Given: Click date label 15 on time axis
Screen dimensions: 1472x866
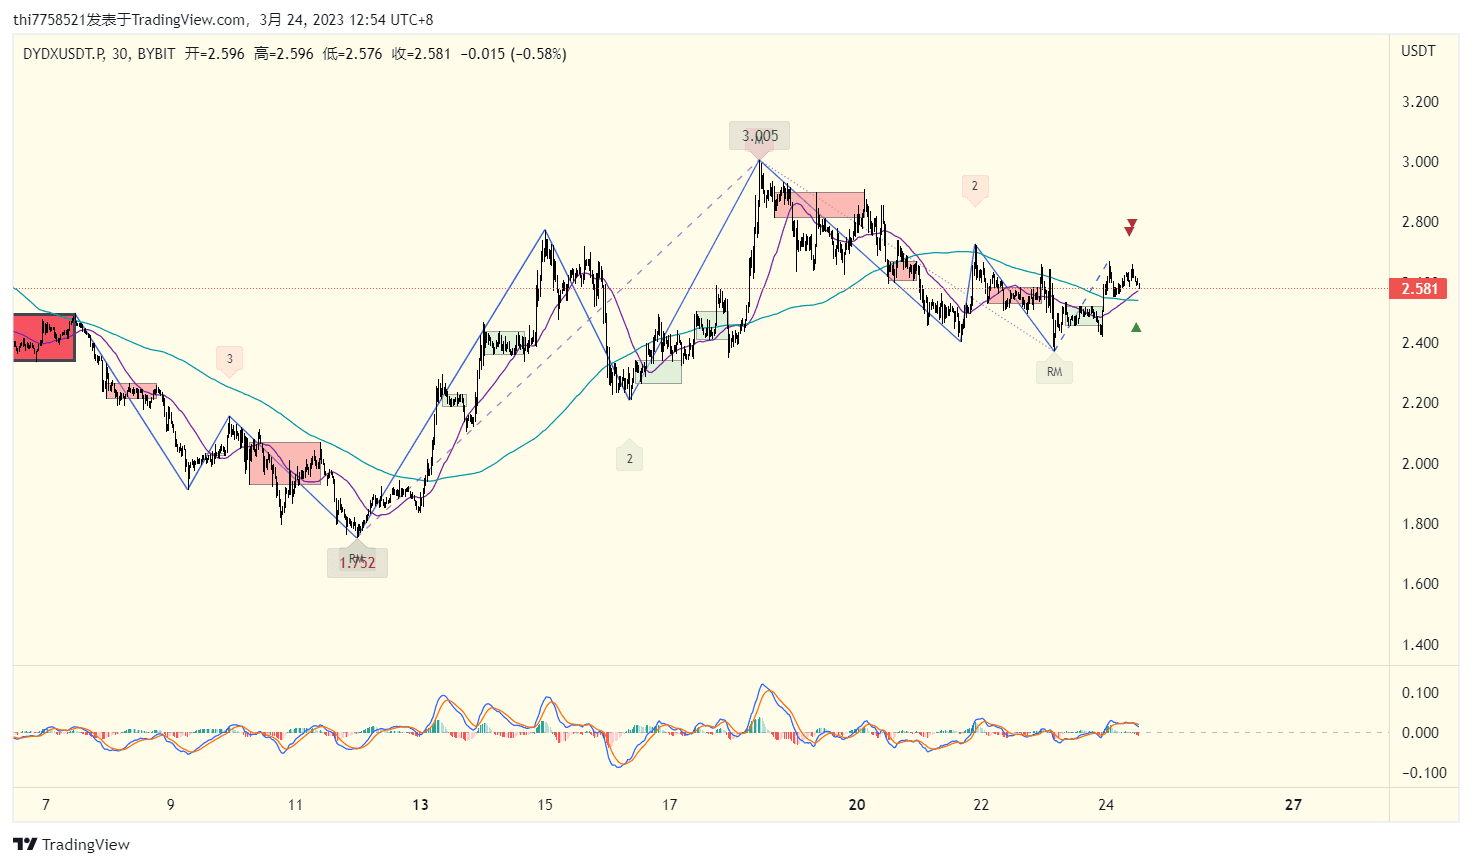Looking at the screenshot, I should pyautogui.click(x=545, y=805).
